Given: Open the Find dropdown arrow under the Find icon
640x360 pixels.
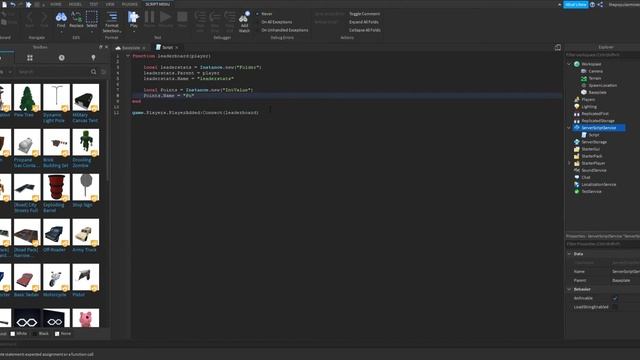Looking at the screenshot, I should [x=61, y=31].
